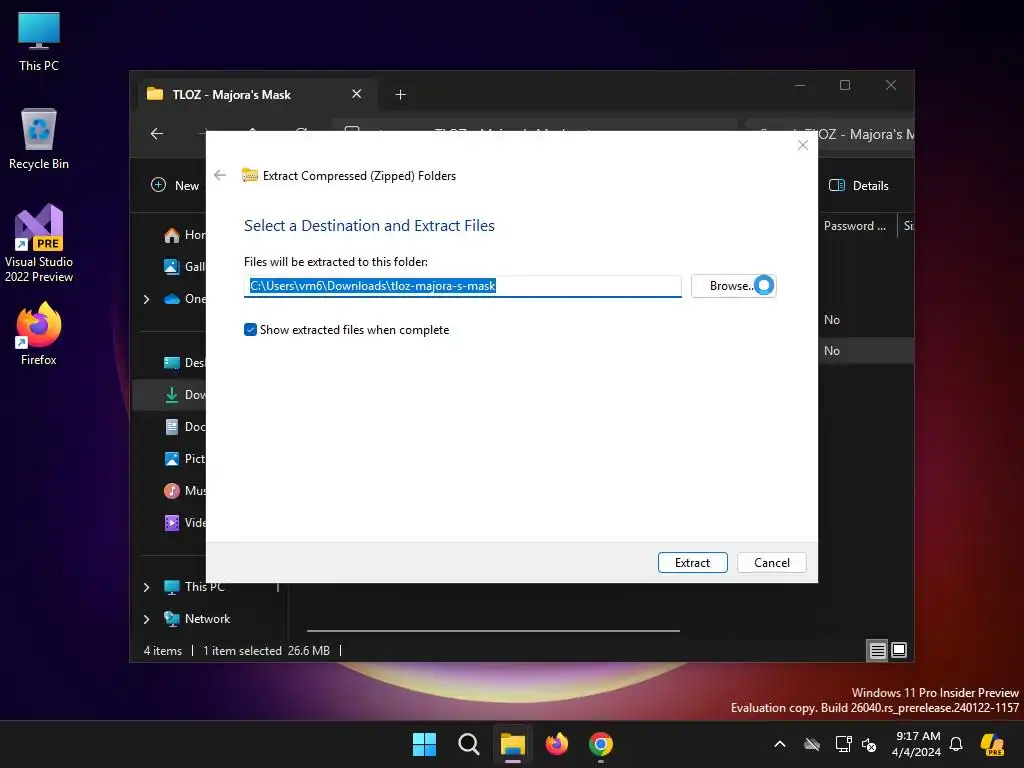Open Desktop folder in navigation pane
The width and height of the screenshot is (1024, 768).
(x=185, y=362)
